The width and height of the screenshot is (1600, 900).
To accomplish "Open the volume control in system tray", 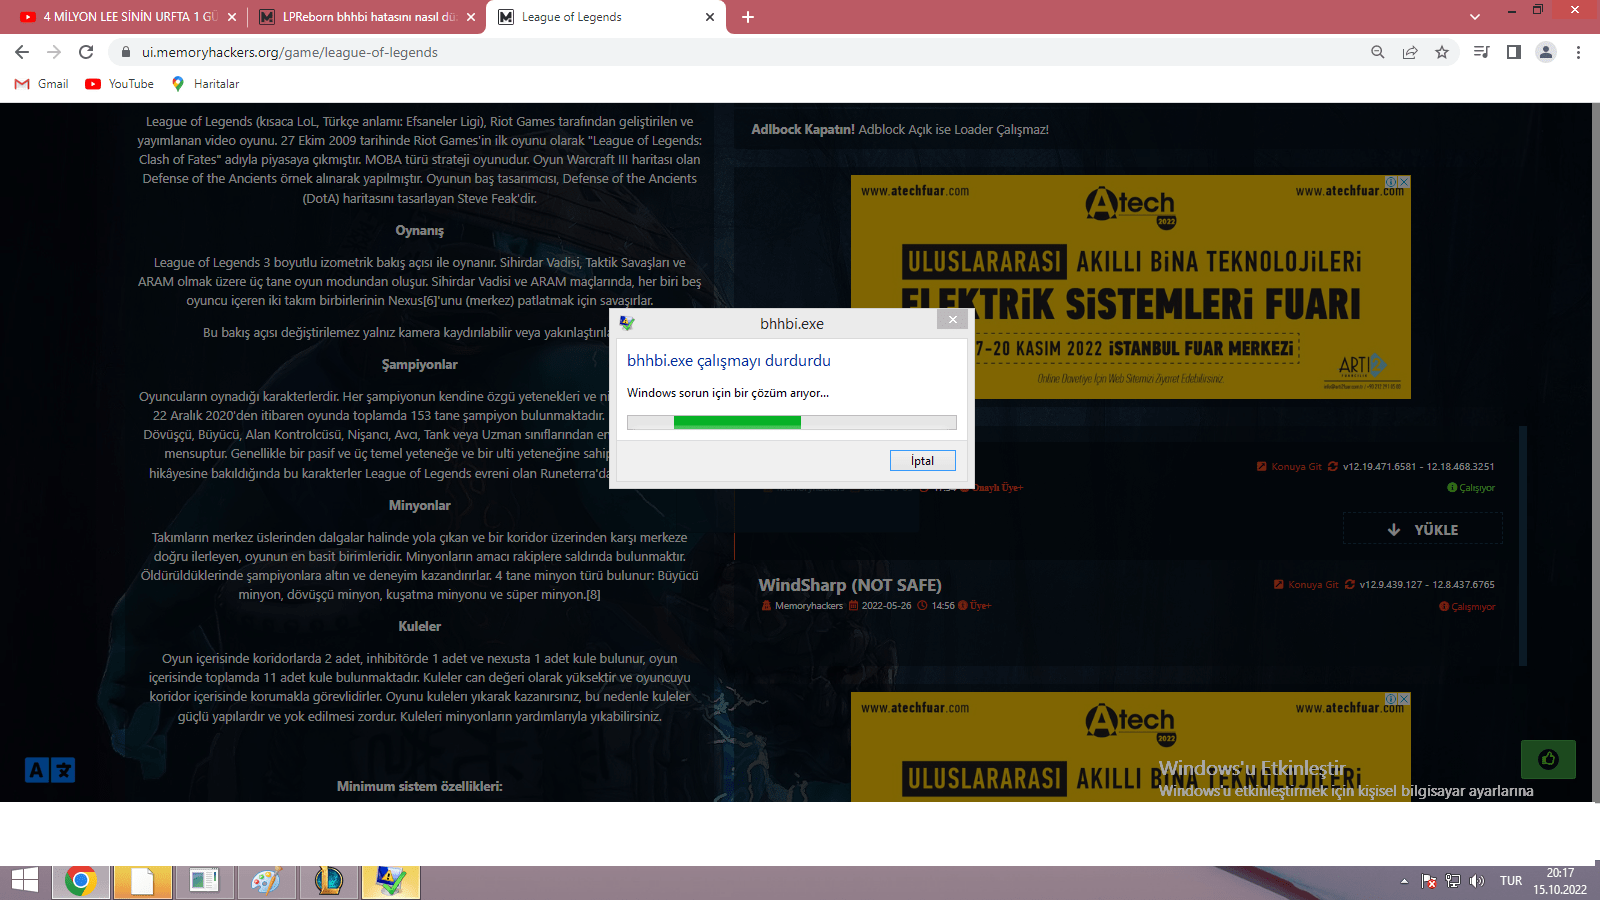I will coord(1477,881).
